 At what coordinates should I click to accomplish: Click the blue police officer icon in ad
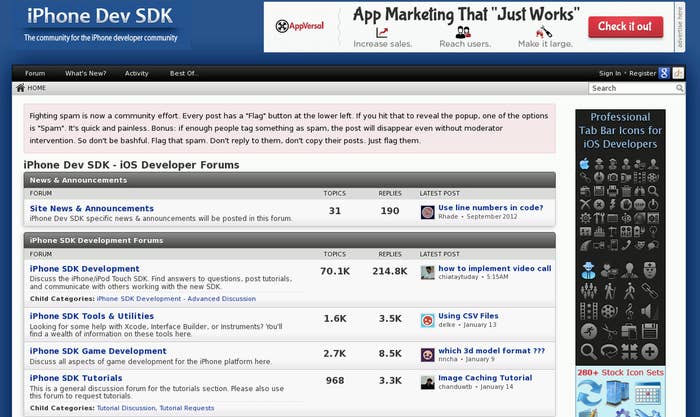coord(588,271)
